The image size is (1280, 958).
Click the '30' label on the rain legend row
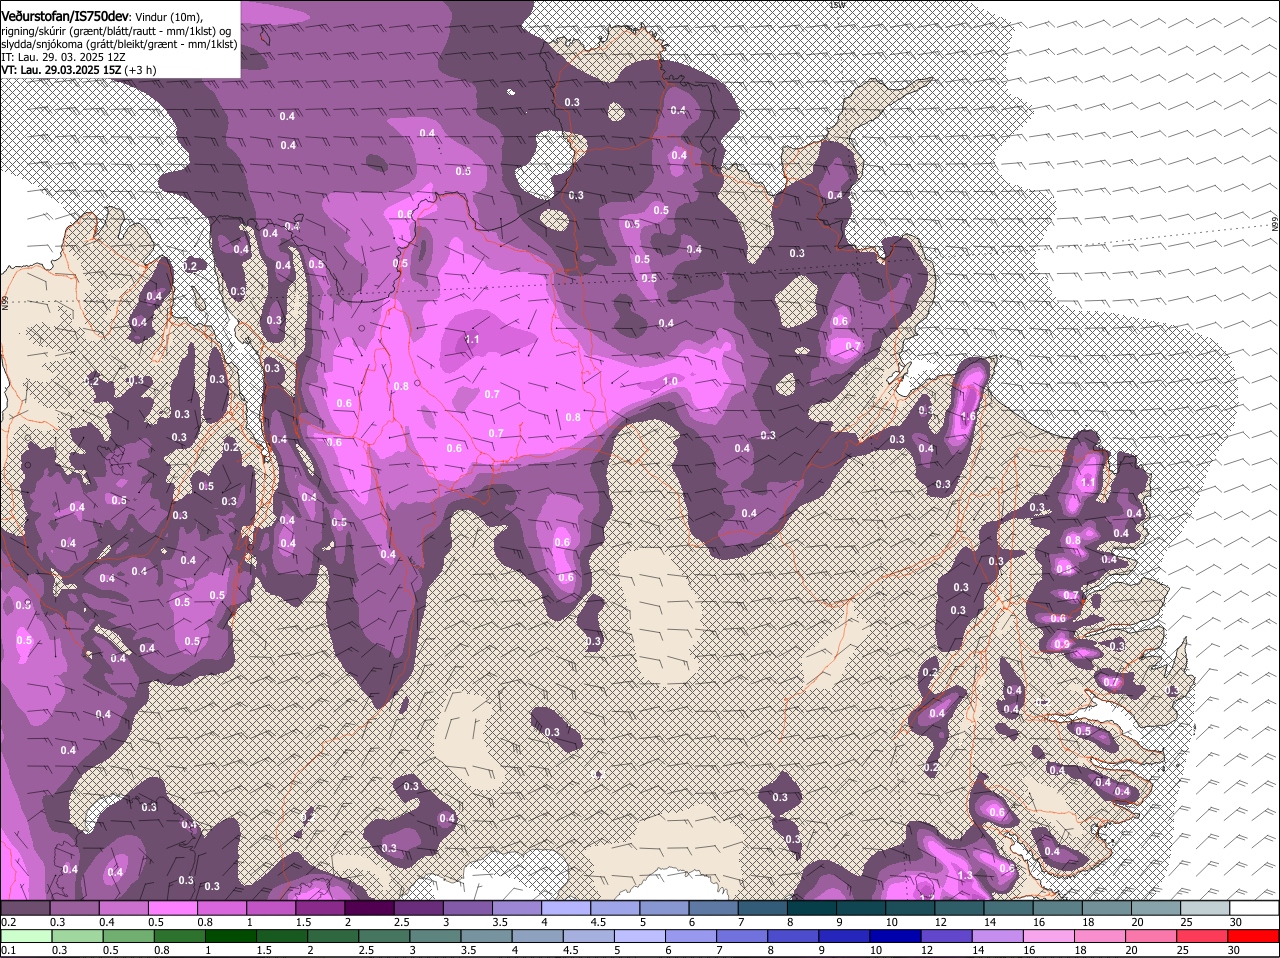(1234, 951)
